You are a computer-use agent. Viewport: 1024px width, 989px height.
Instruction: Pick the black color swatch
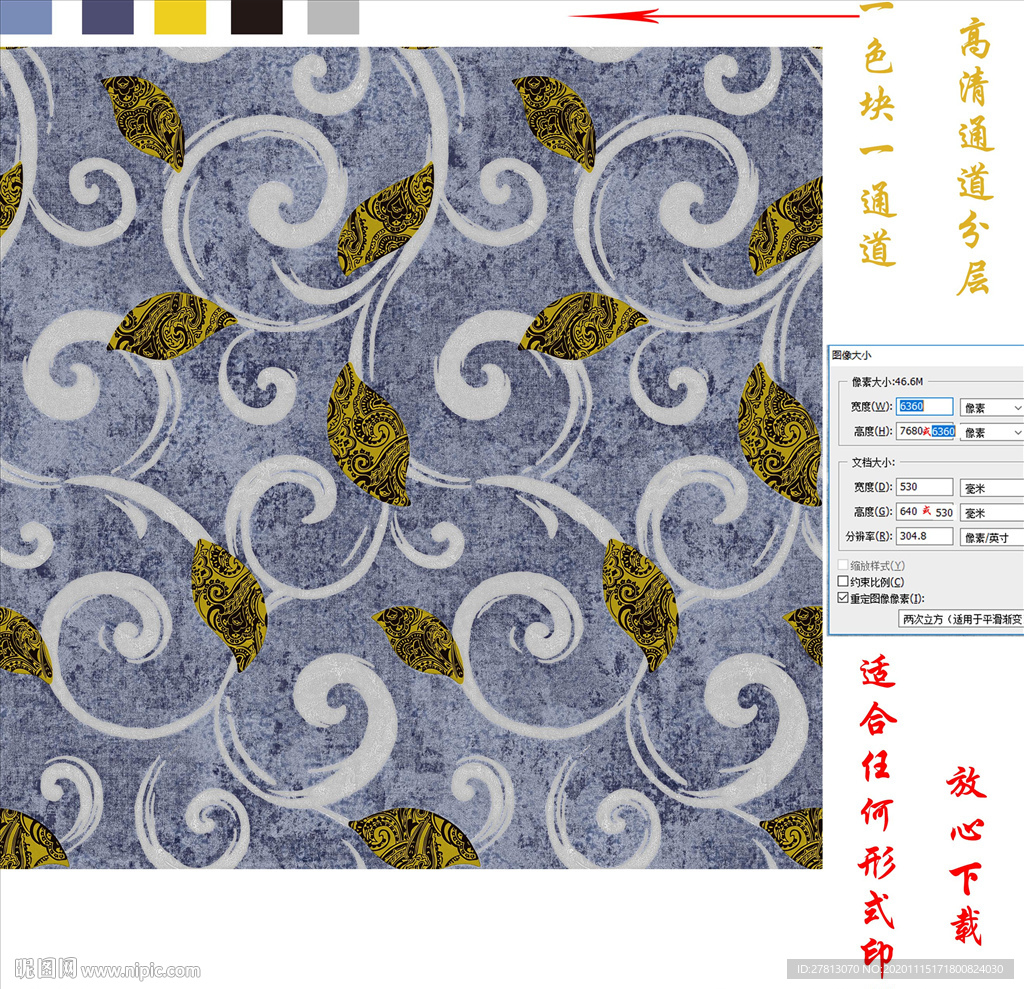point(257,17)
